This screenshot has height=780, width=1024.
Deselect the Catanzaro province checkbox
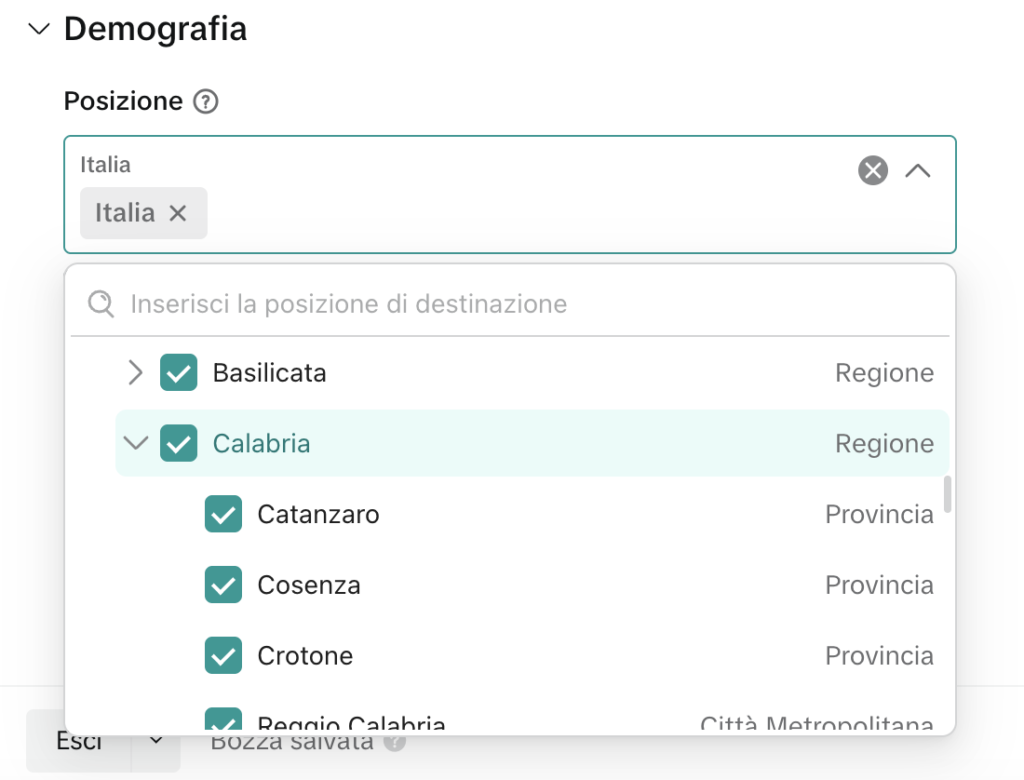tap(223, 515)
